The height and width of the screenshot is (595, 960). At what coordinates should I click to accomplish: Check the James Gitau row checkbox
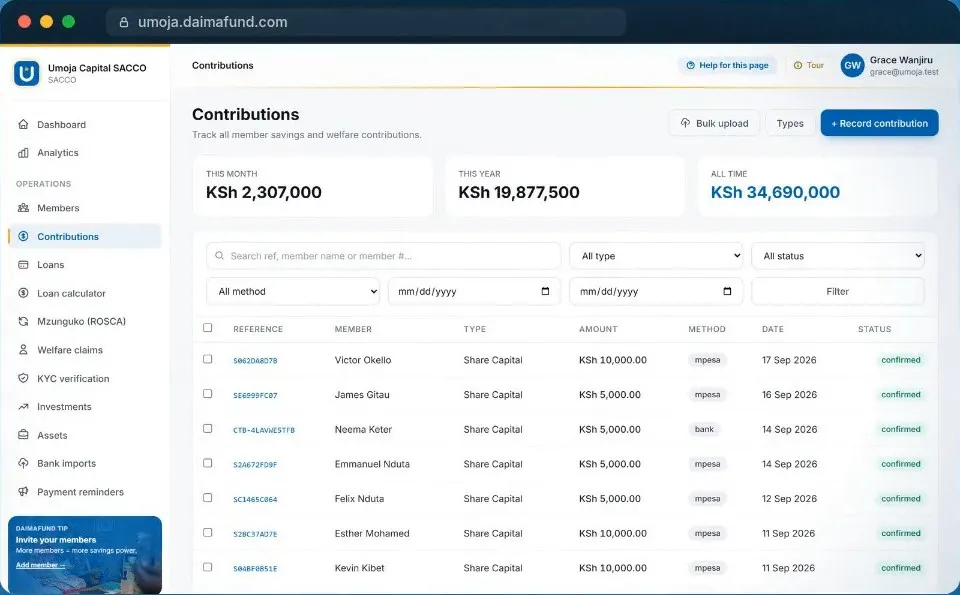coord(208,394)
